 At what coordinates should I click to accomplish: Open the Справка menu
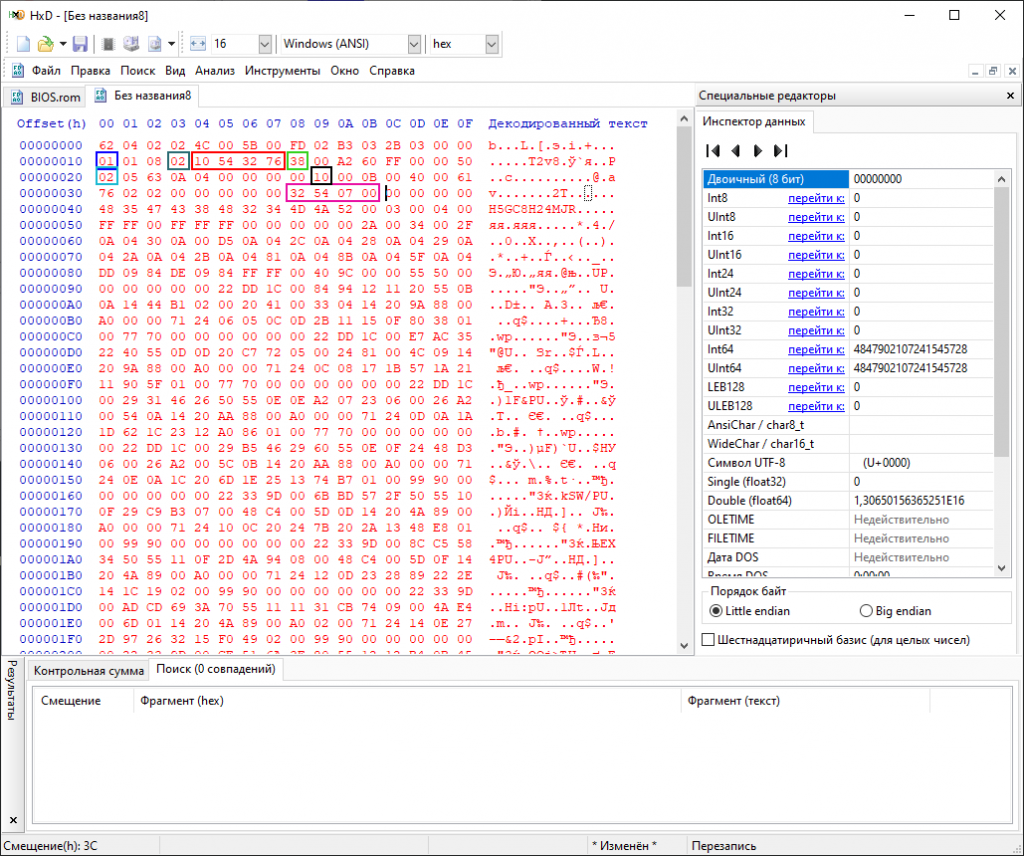point(392,71)
